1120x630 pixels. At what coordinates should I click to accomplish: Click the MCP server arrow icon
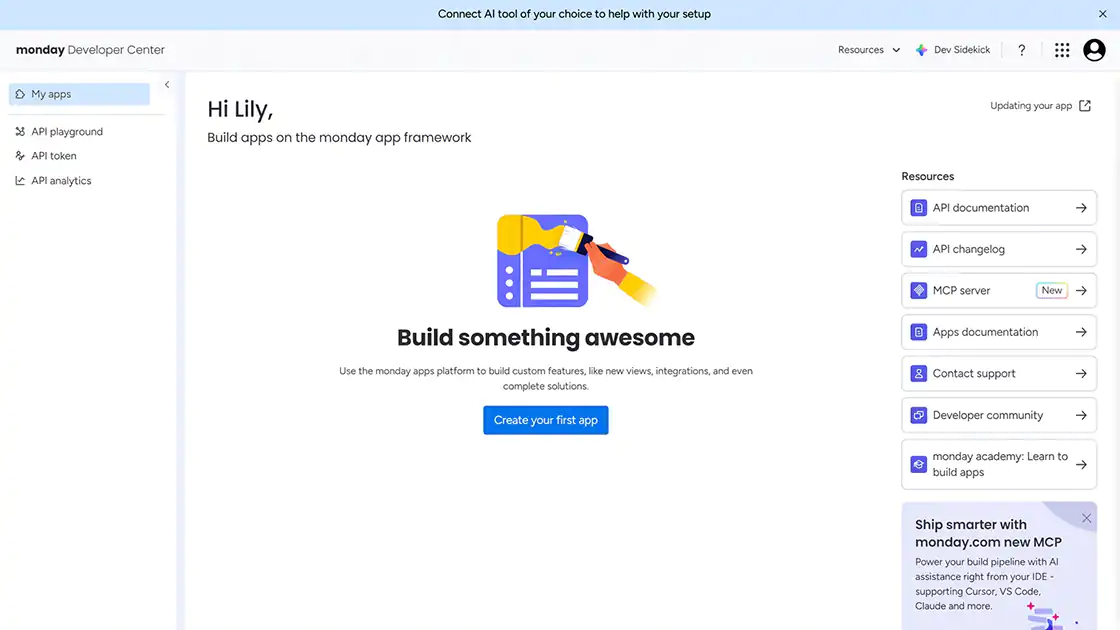[1081, 291]
